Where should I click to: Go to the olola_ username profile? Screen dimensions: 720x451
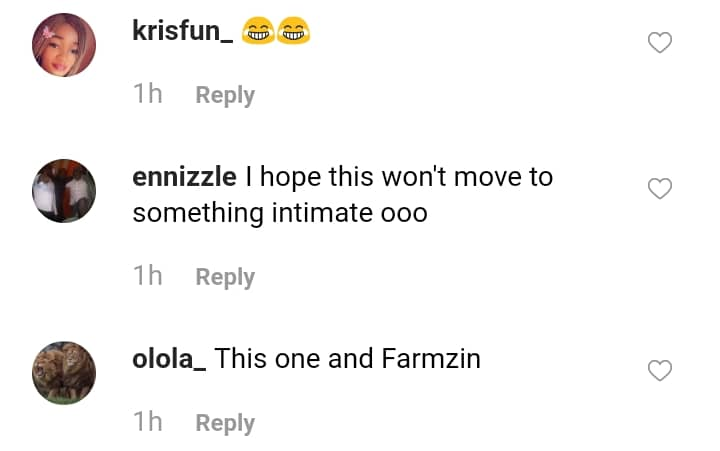pyautogui.click(x=169, y=358)
